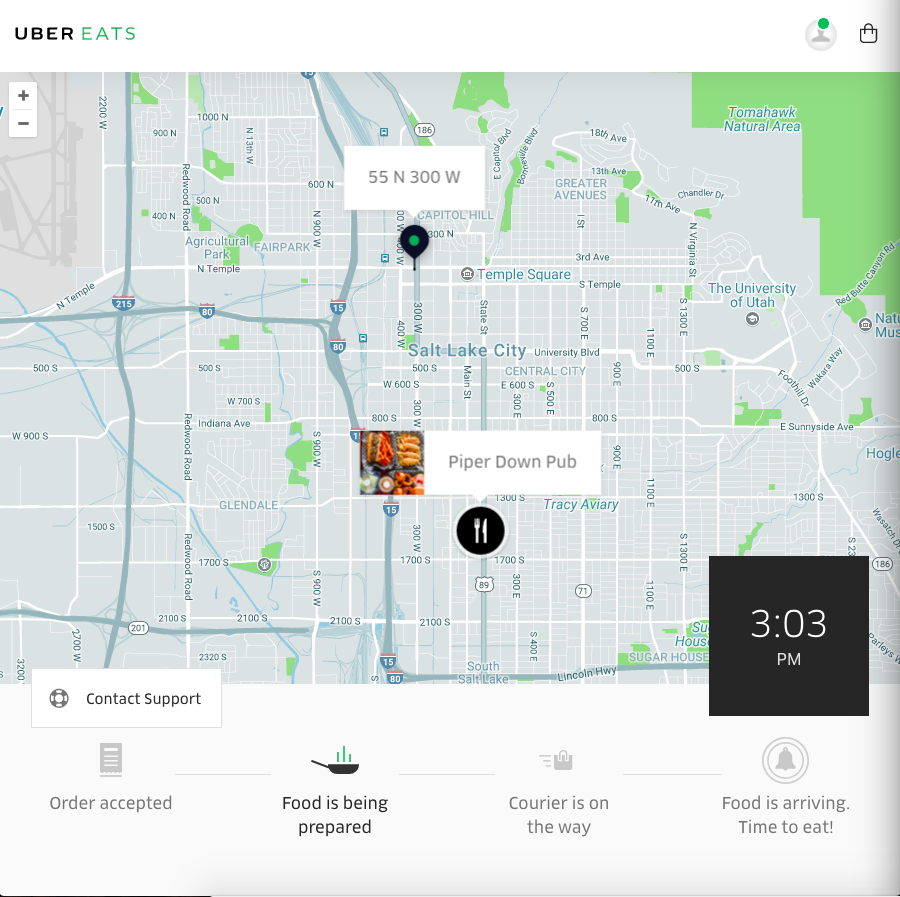
Task: Click the Food is arriving bell icon
Action: (x=785, y=760)
